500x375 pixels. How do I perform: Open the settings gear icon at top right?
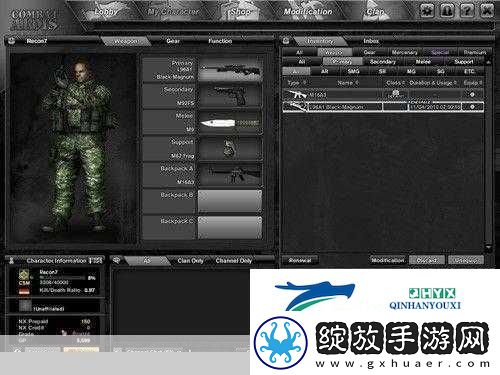pos(427,11)
